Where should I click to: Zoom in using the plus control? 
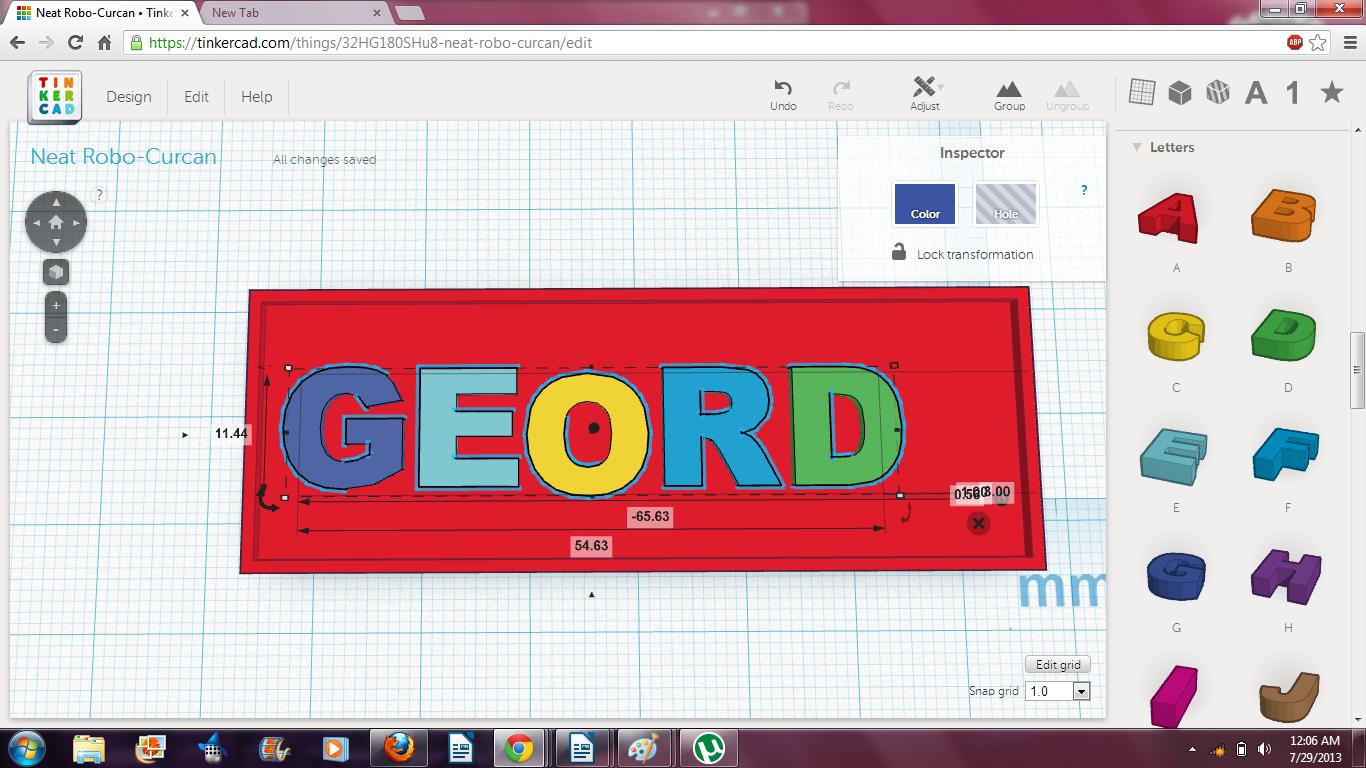56,306
